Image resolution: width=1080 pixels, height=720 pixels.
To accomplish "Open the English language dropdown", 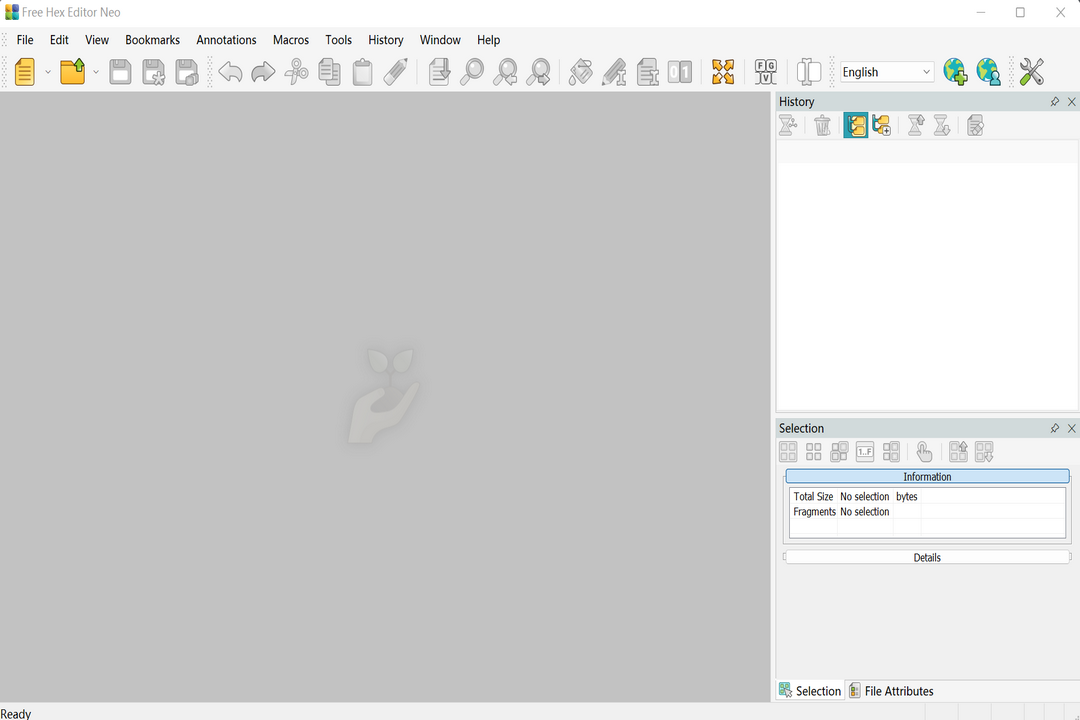I will tap(886, 72).
